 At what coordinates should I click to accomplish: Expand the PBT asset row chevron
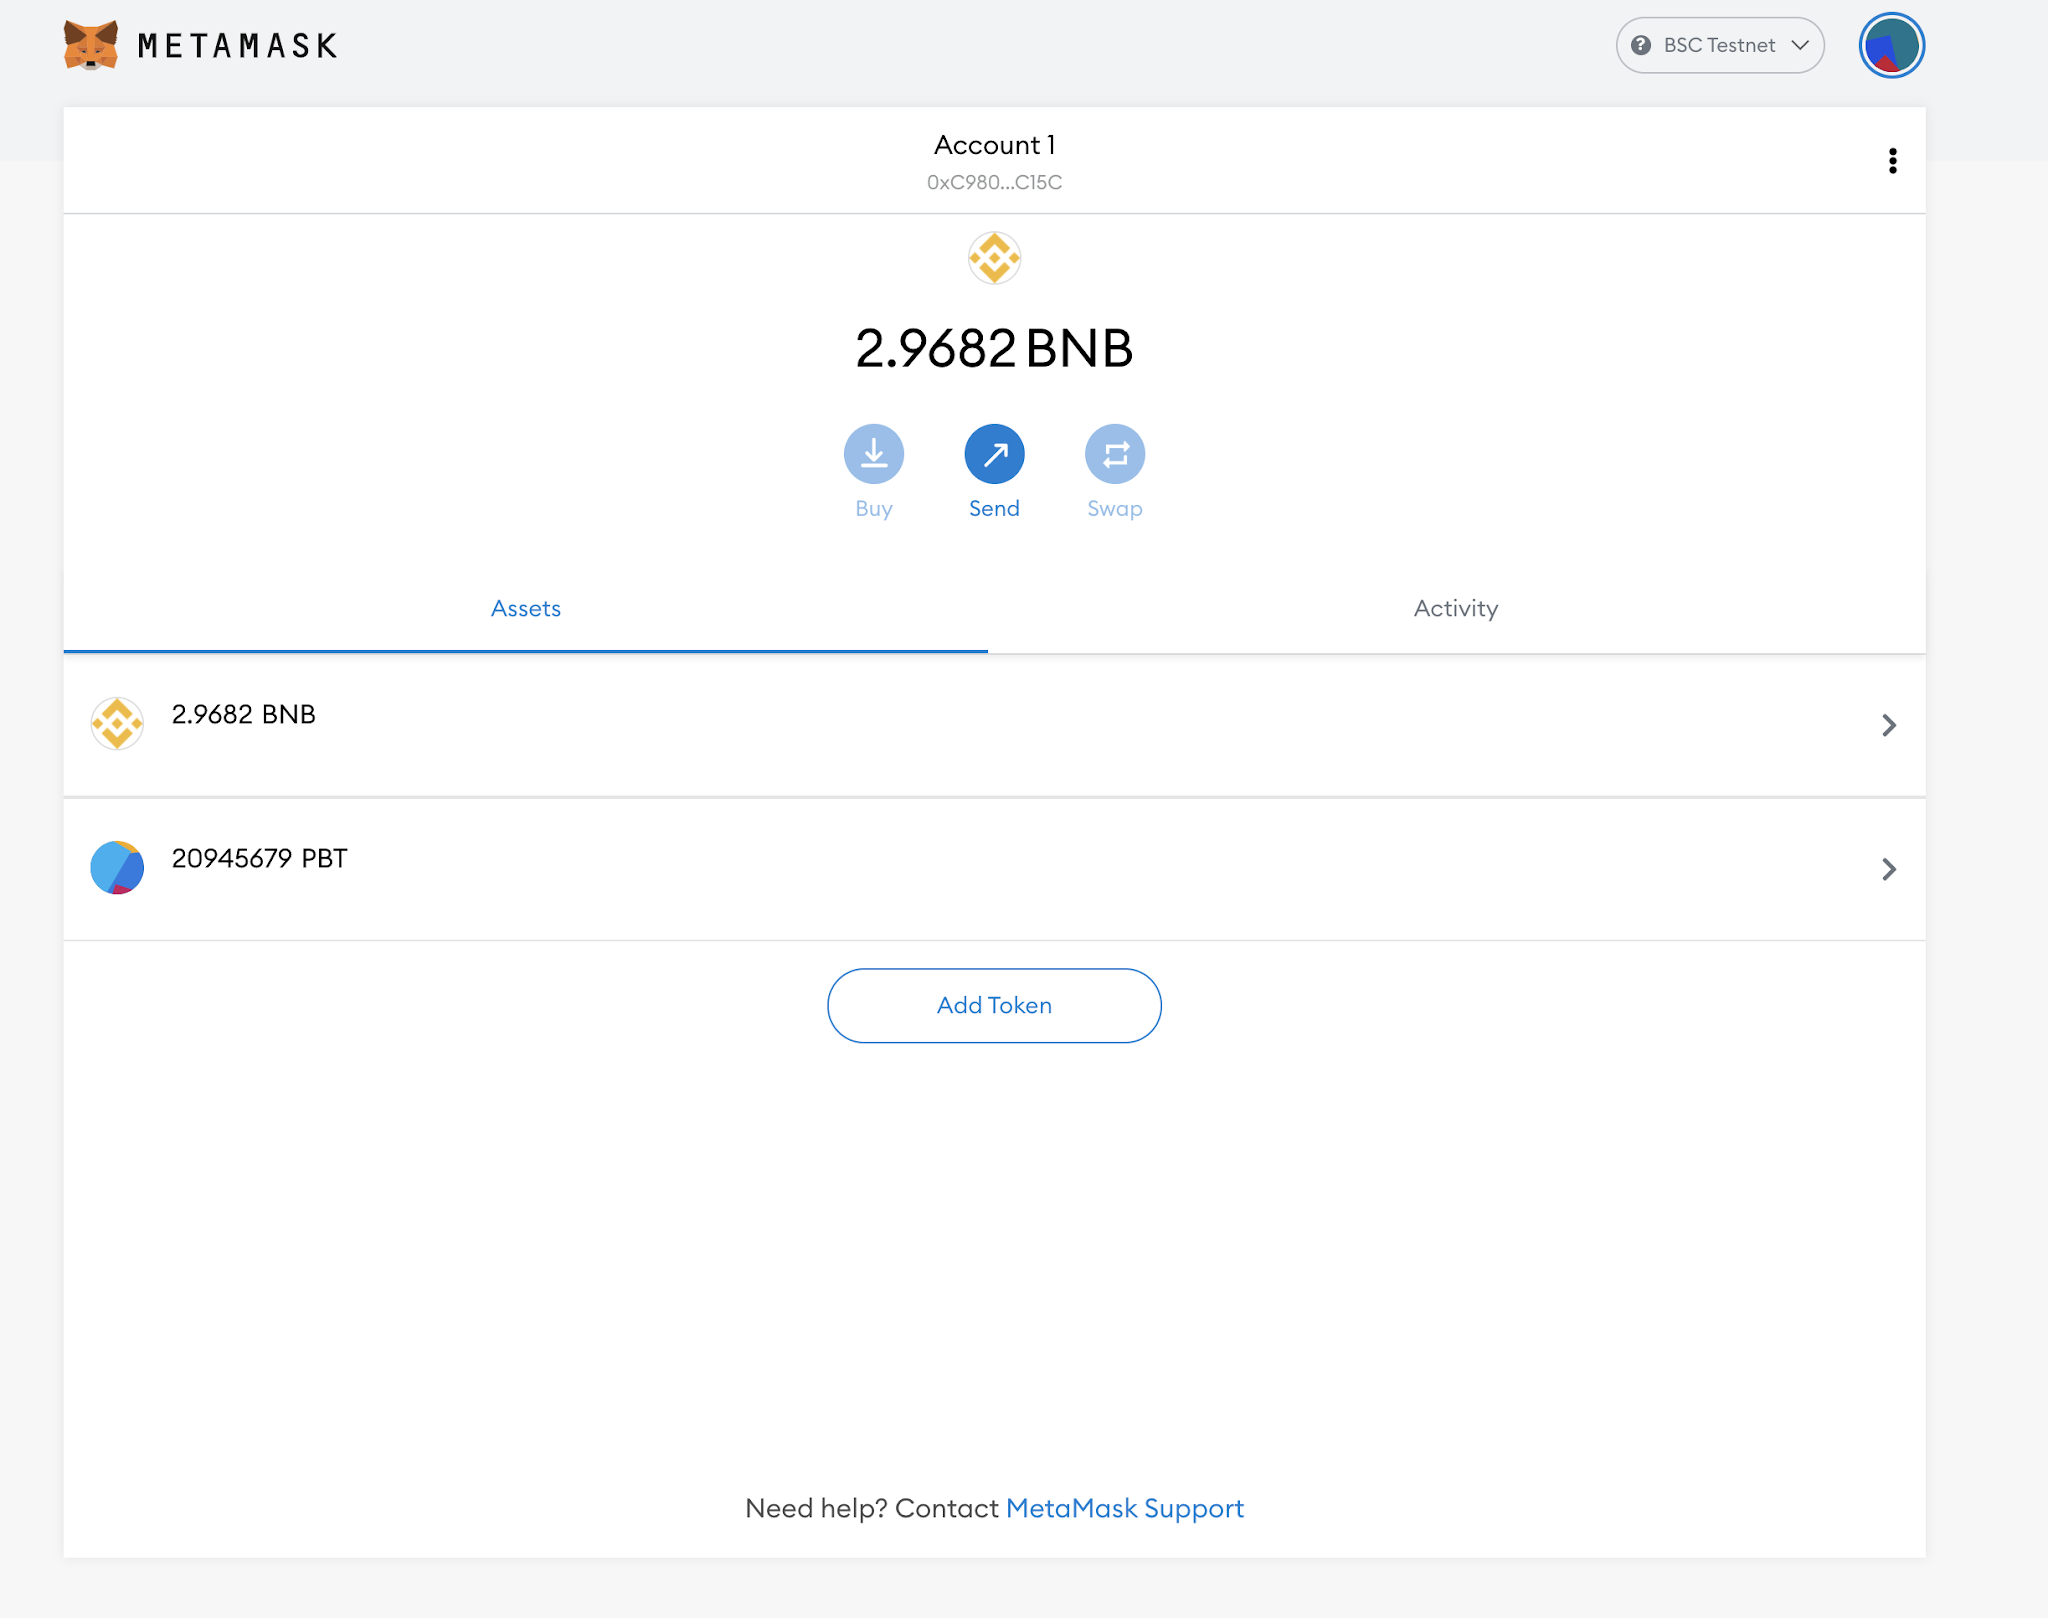(1889, 869)
